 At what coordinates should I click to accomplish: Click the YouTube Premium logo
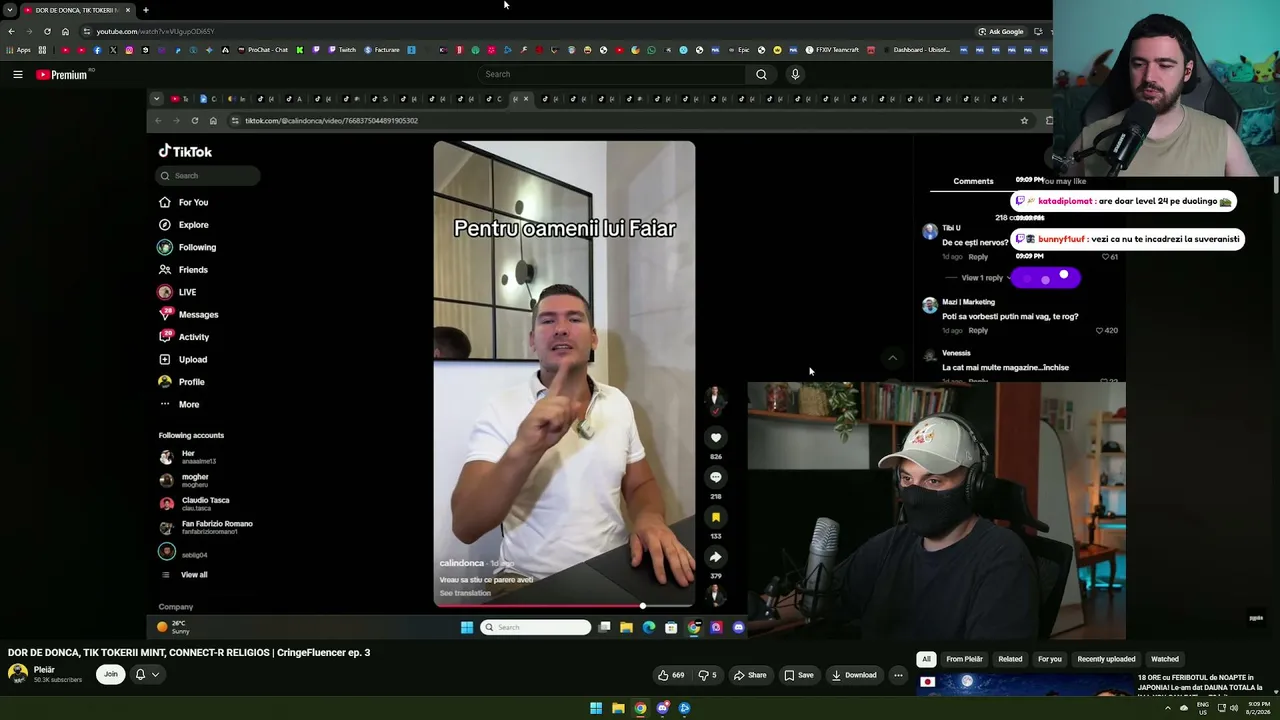(x=62, y=74)
